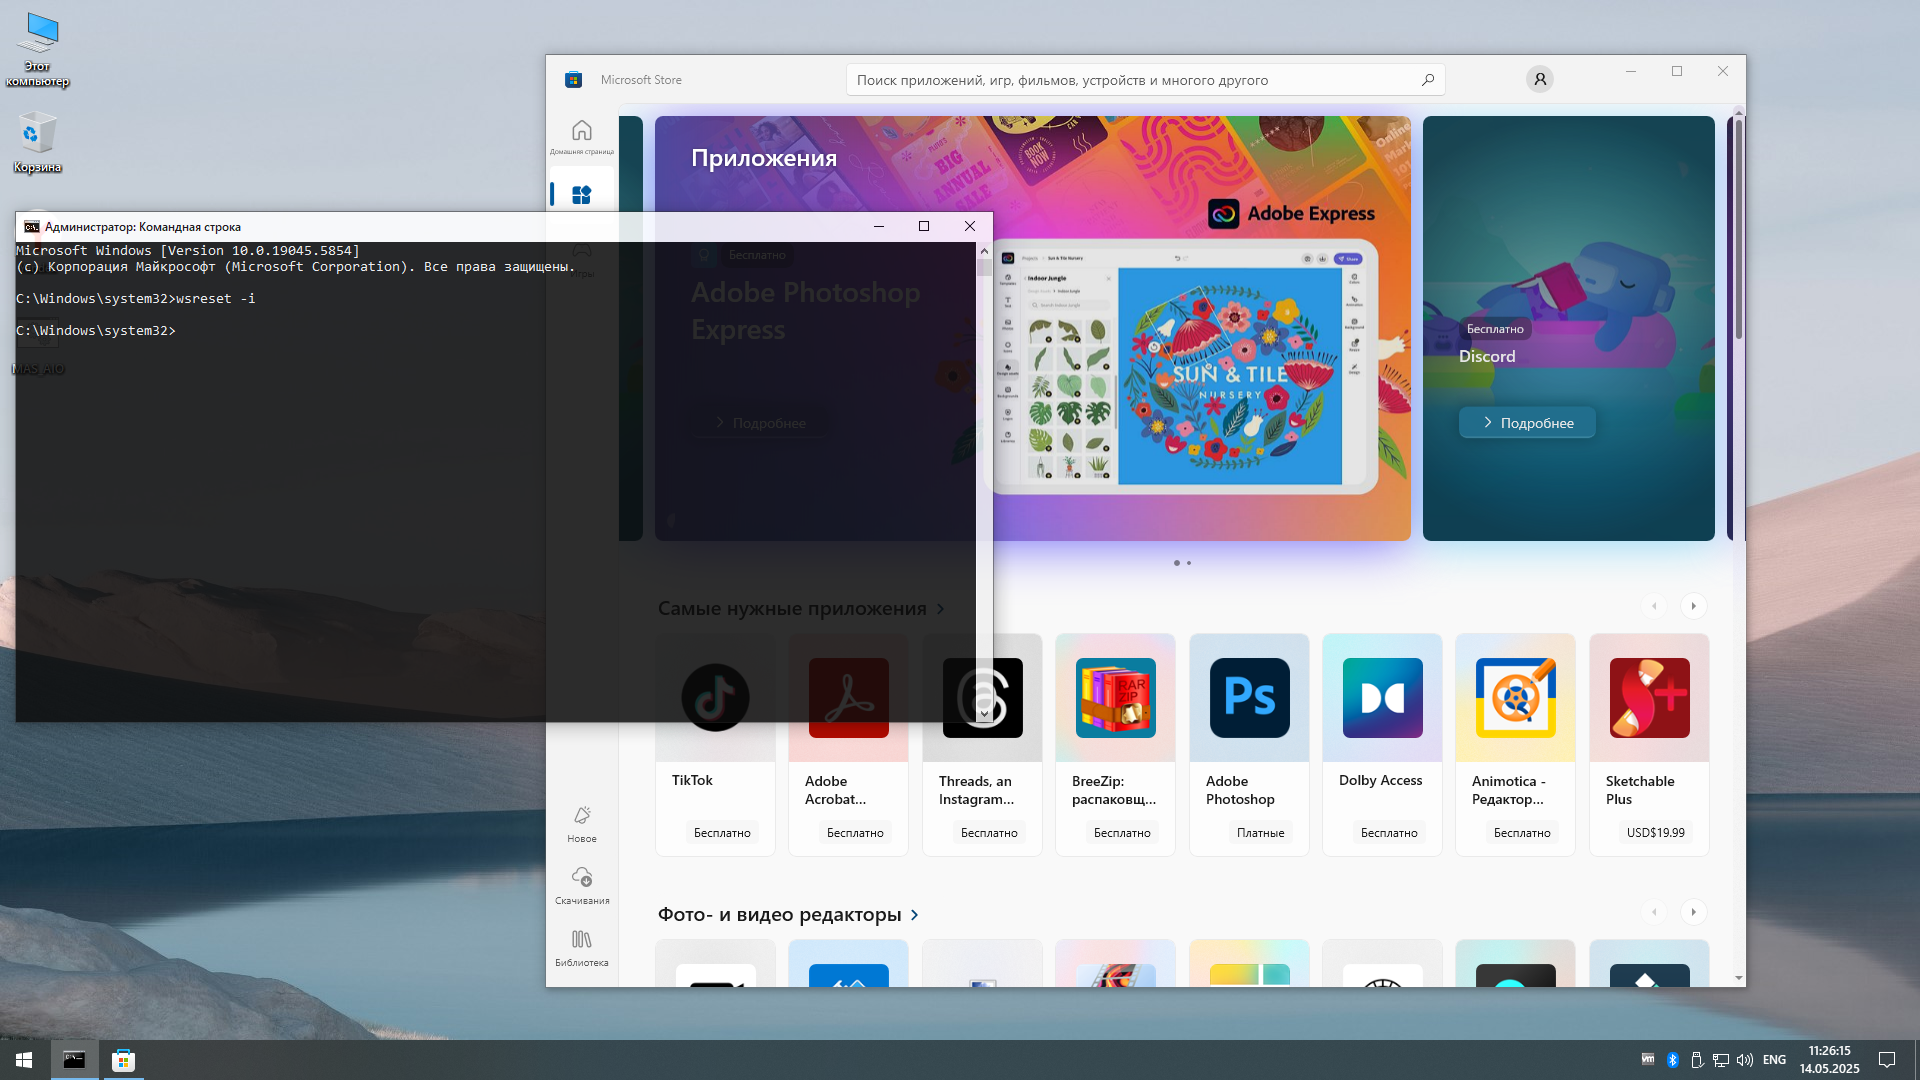Click right arrow to scroll top apps

pyautogui.click(x=1694, y=606)
